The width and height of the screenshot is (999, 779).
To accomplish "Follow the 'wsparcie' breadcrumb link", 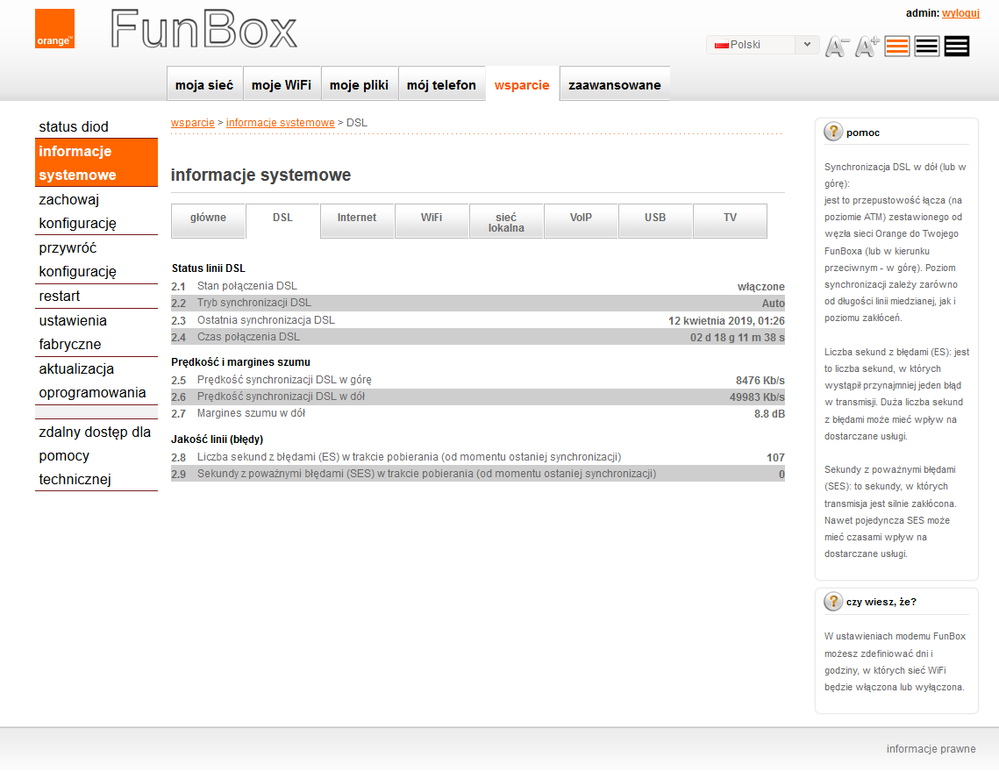I will tap(192, 122).
